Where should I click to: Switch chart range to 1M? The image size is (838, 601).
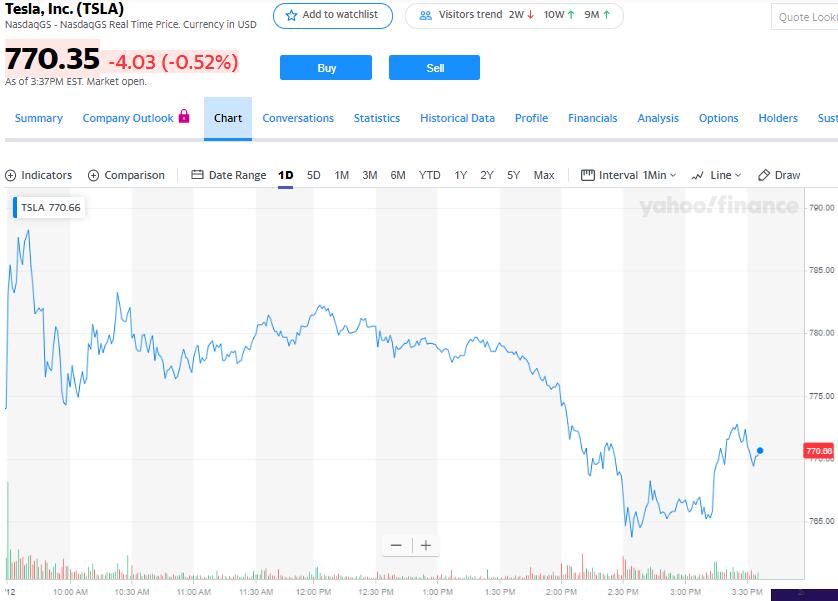pyautogui.click(x=342, y=175)
